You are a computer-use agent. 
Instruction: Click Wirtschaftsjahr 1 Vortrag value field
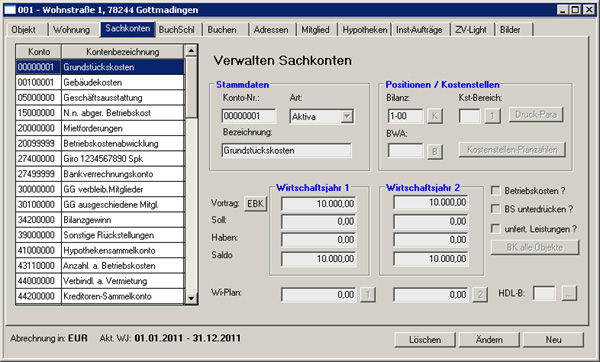[318, 204]
